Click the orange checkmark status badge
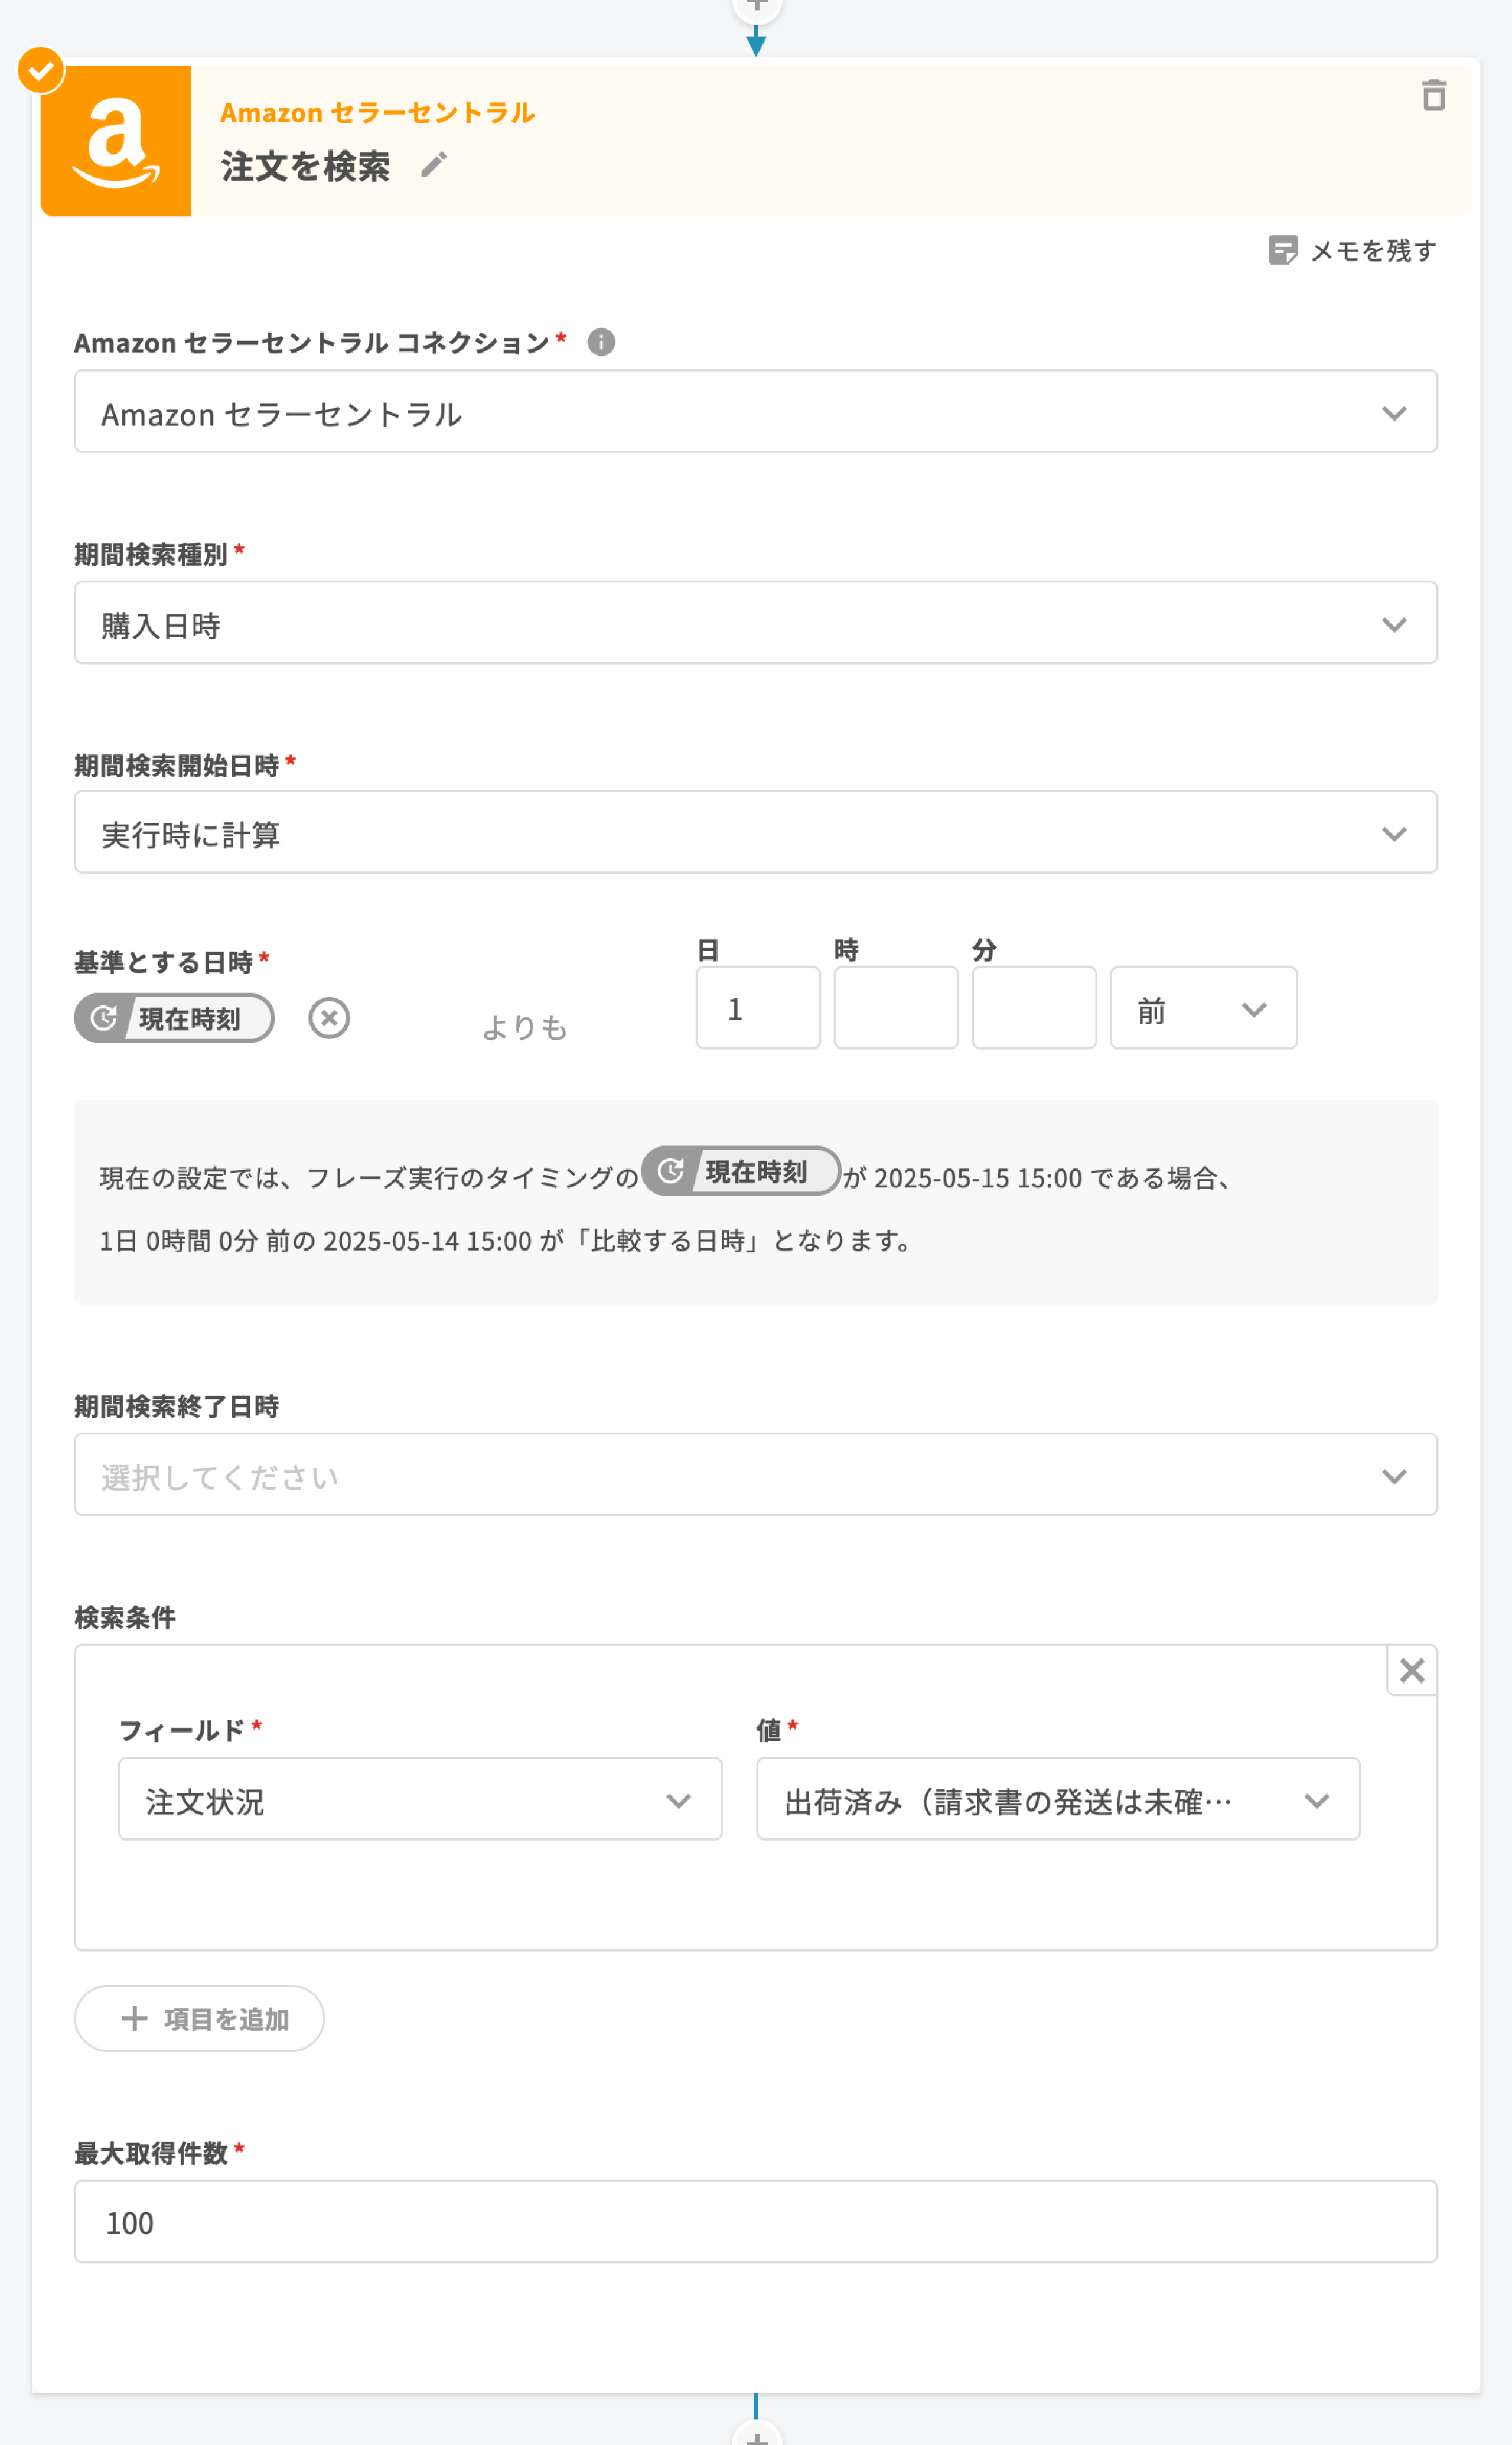This screenshot has width=1512, height=2445. tap(41, 70)
